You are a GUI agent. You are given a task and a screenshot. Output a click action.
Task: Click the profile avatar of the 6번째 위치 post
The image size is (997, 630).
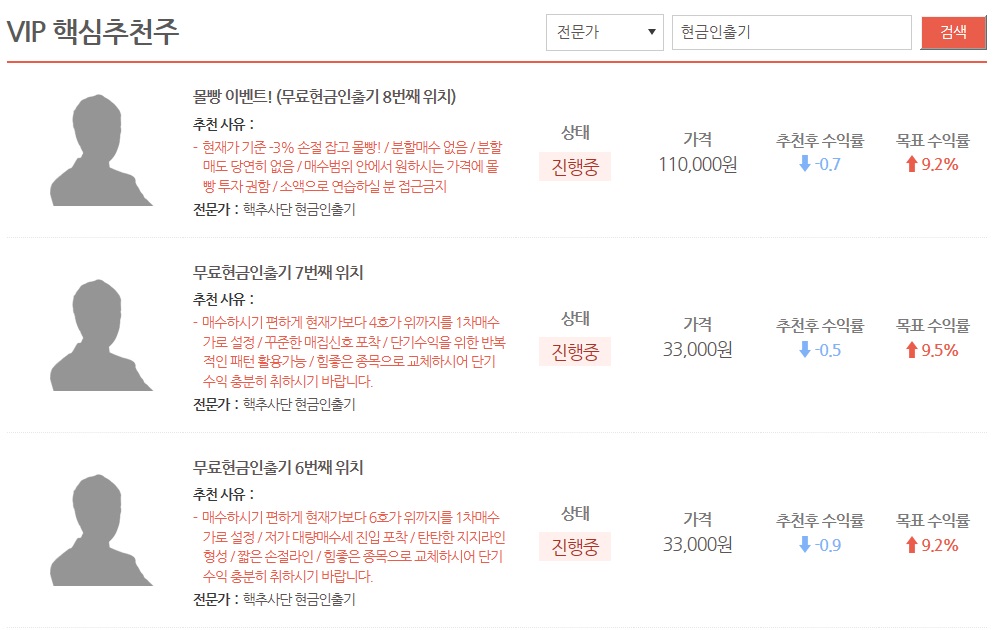click(101, 530)
